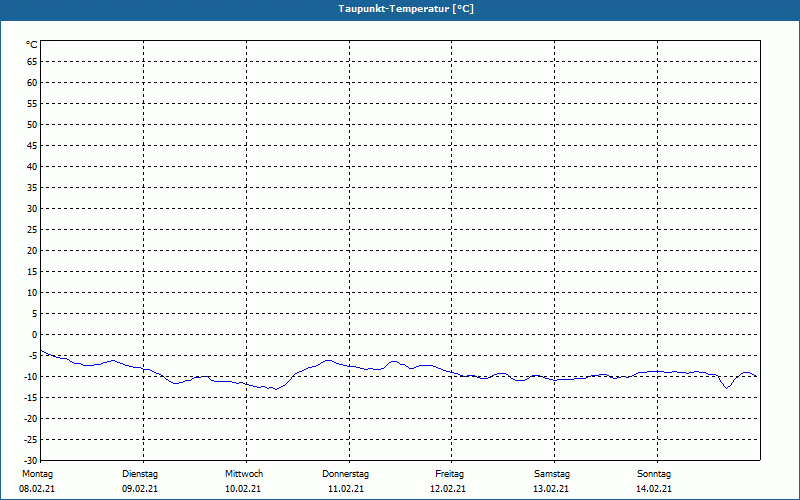Click the 08.02.21 date label

click(x=37, y=489)
